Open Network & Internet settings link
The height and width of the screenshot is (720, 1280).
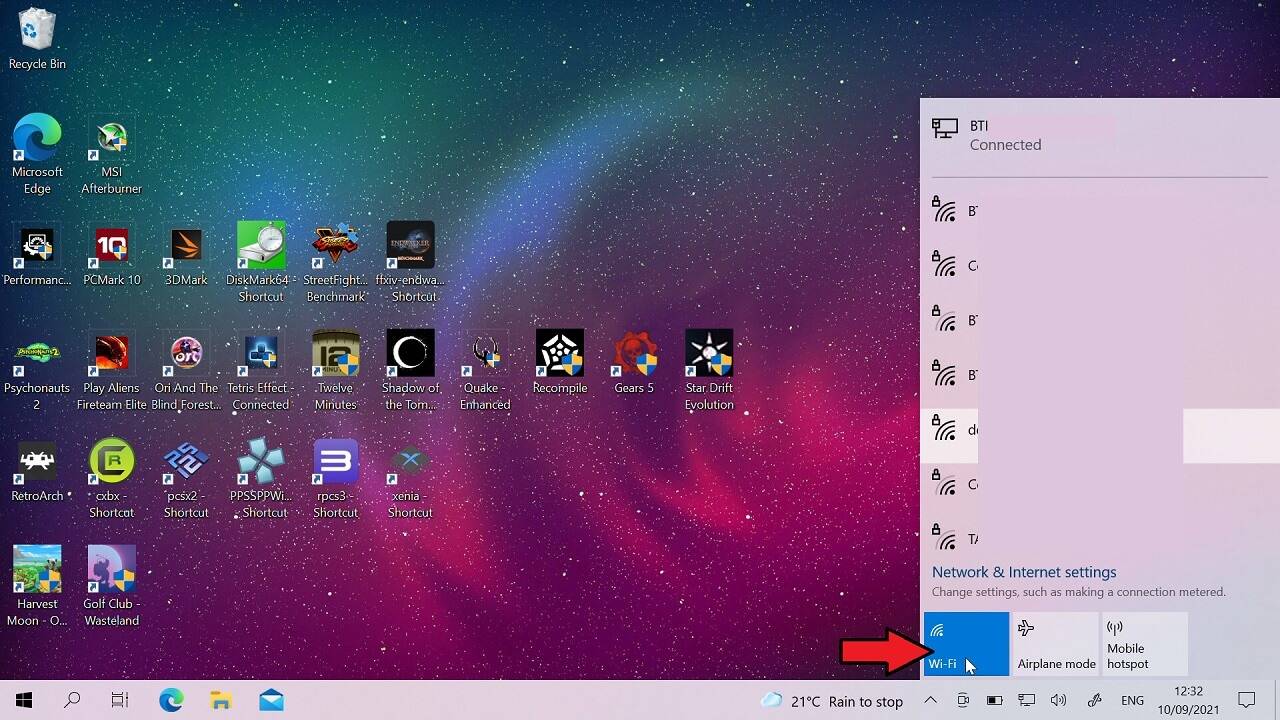1024,572
